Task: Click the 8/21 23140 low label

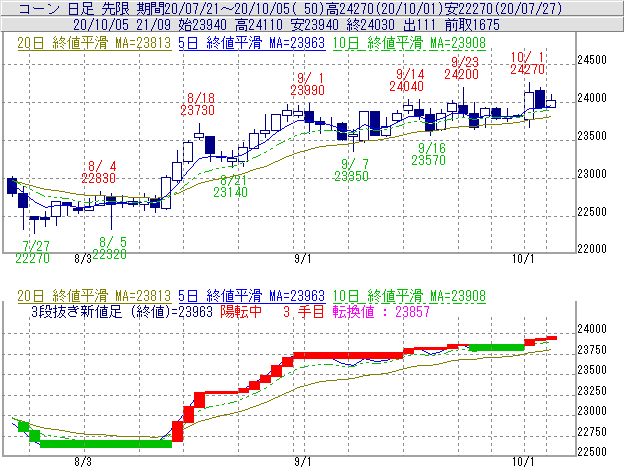Action: (230, 186)
